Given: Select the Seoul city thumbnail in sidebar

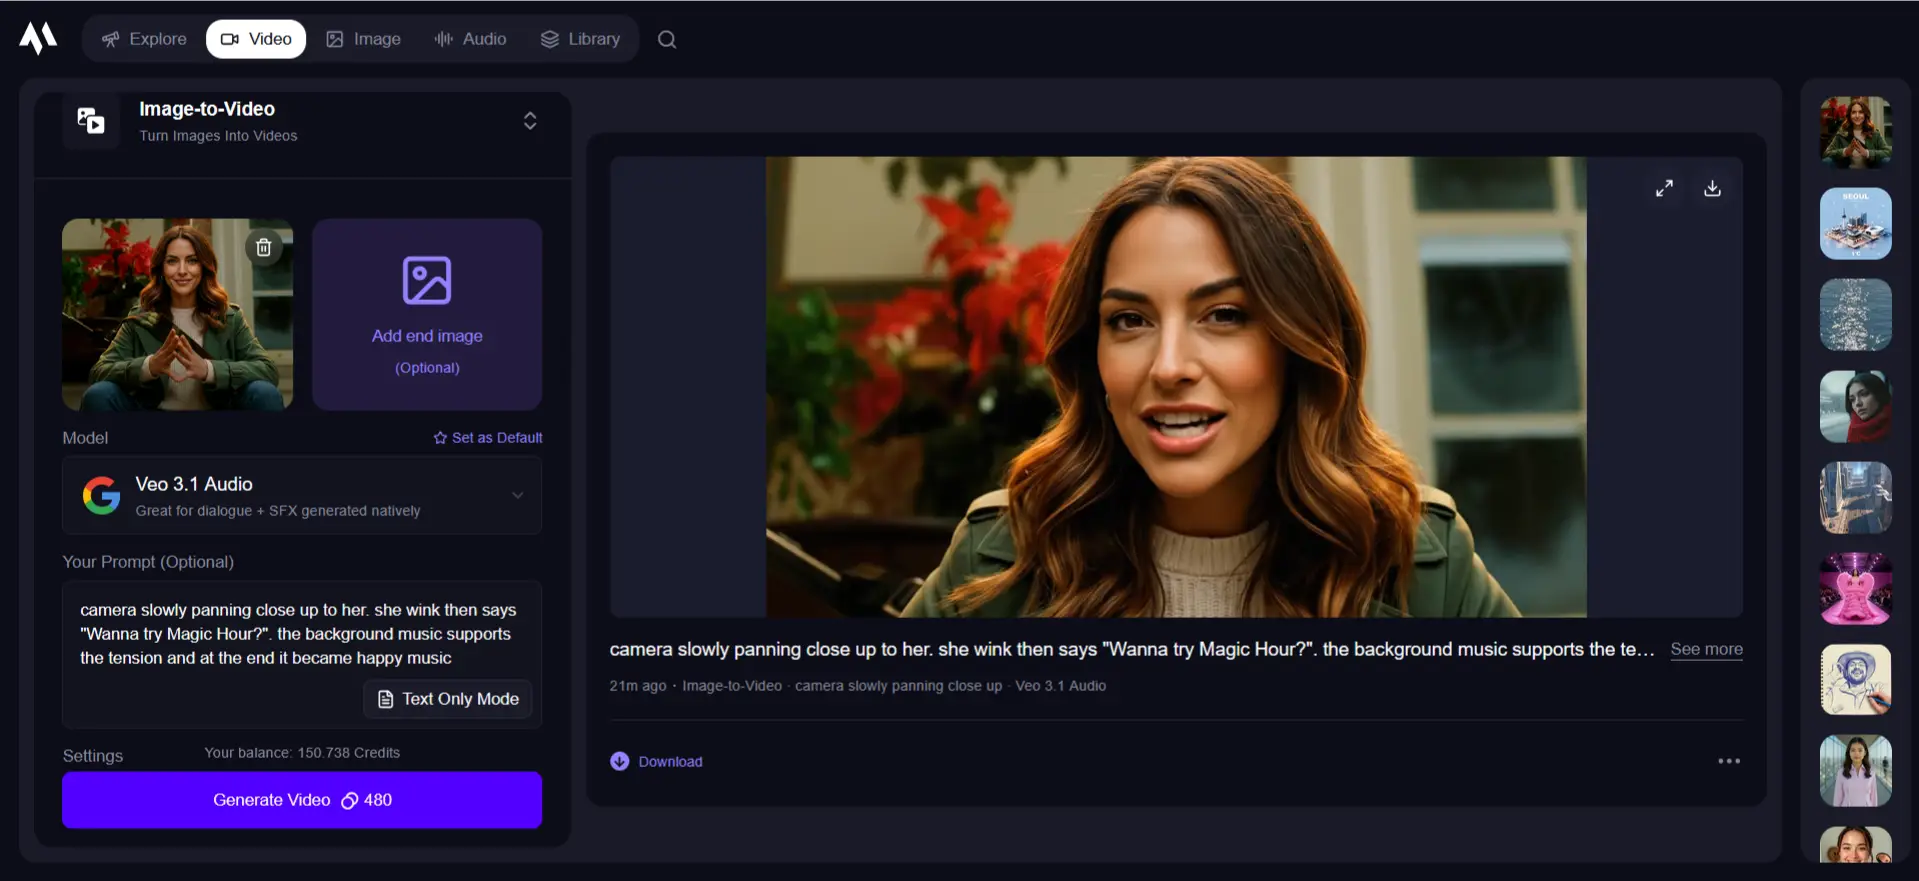Looking at the screenshot, I should [1855, 224].
